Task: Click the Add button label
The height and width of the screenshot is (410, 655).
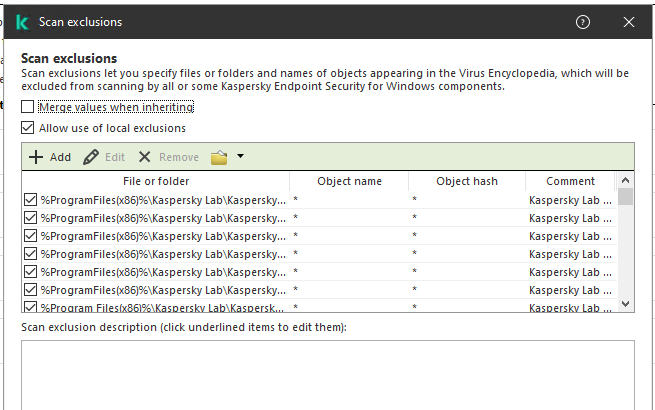Action: click(60, 157)
